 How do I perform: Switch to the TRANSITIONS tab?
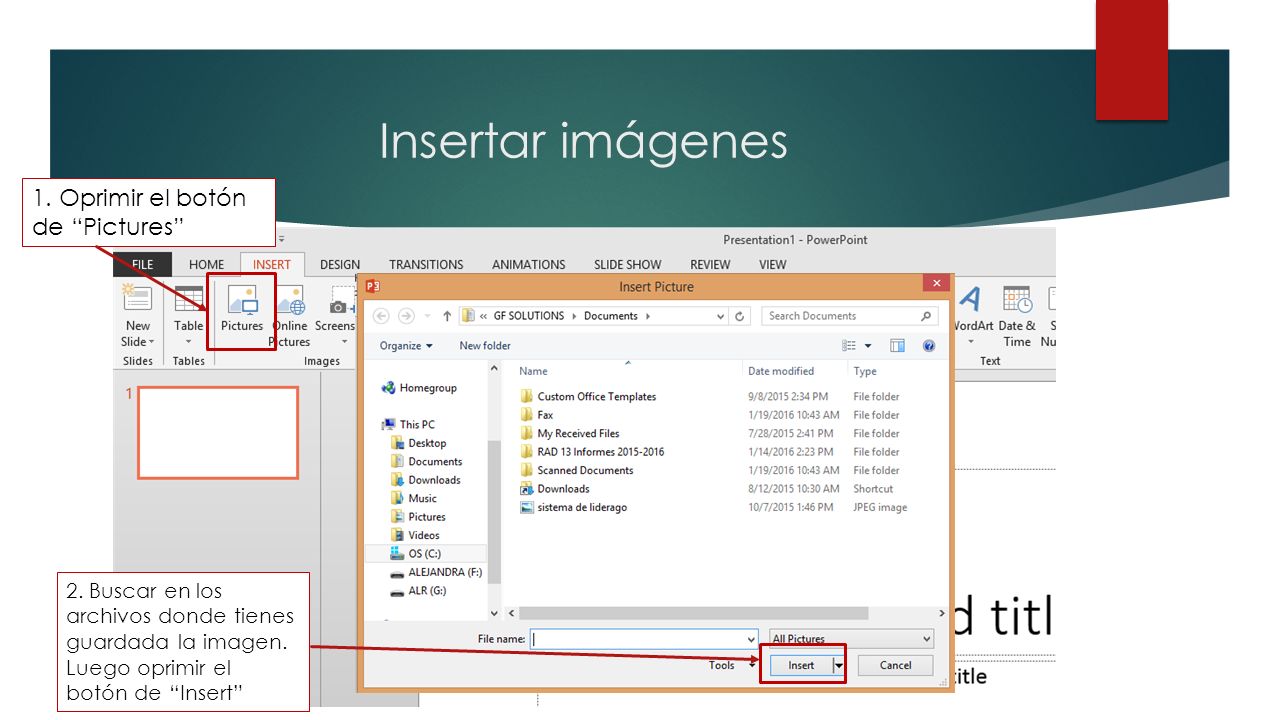pos(426,265)
